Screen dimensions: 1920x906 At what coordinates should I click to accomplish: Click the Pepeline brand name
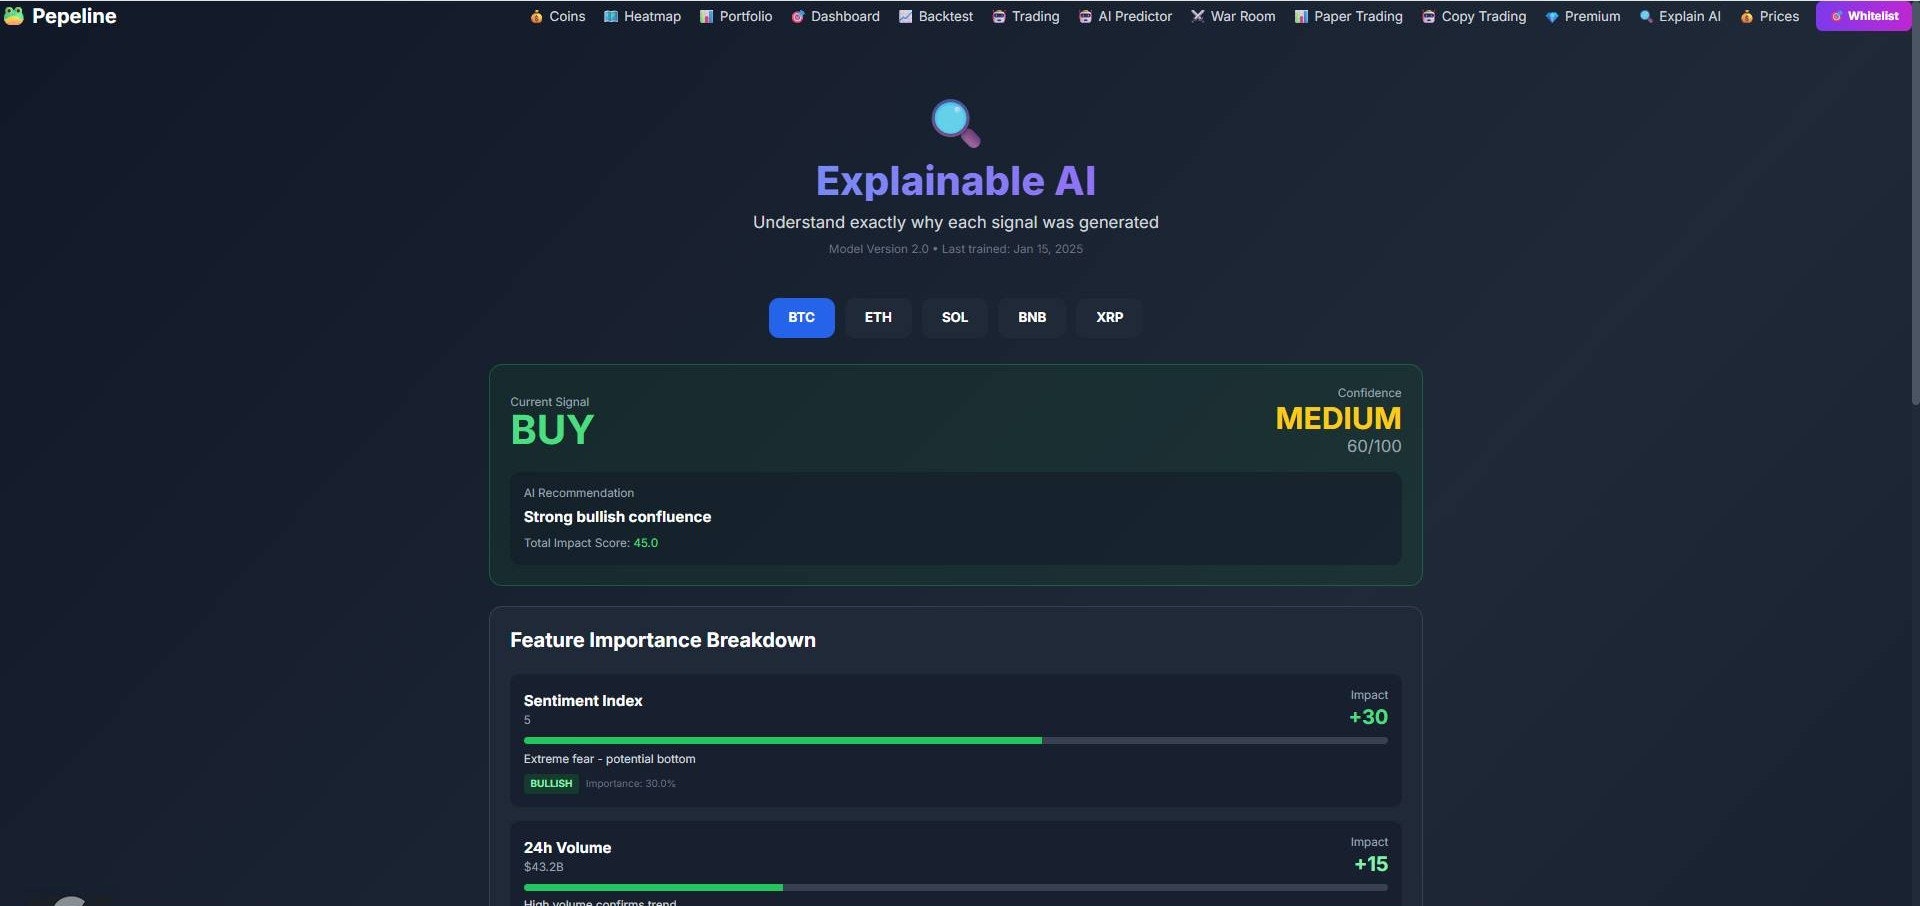click(x=74, y=16)
